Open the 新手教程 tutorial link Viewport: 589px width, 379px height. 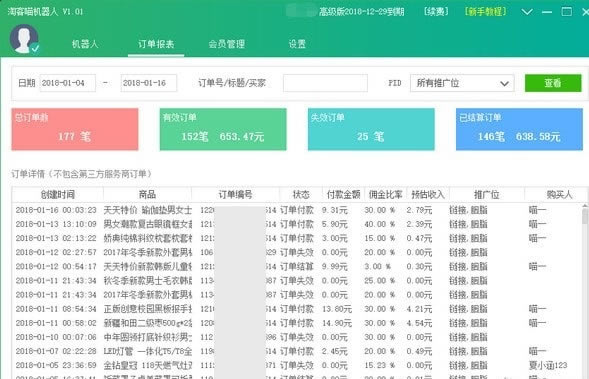click(486, 12)
